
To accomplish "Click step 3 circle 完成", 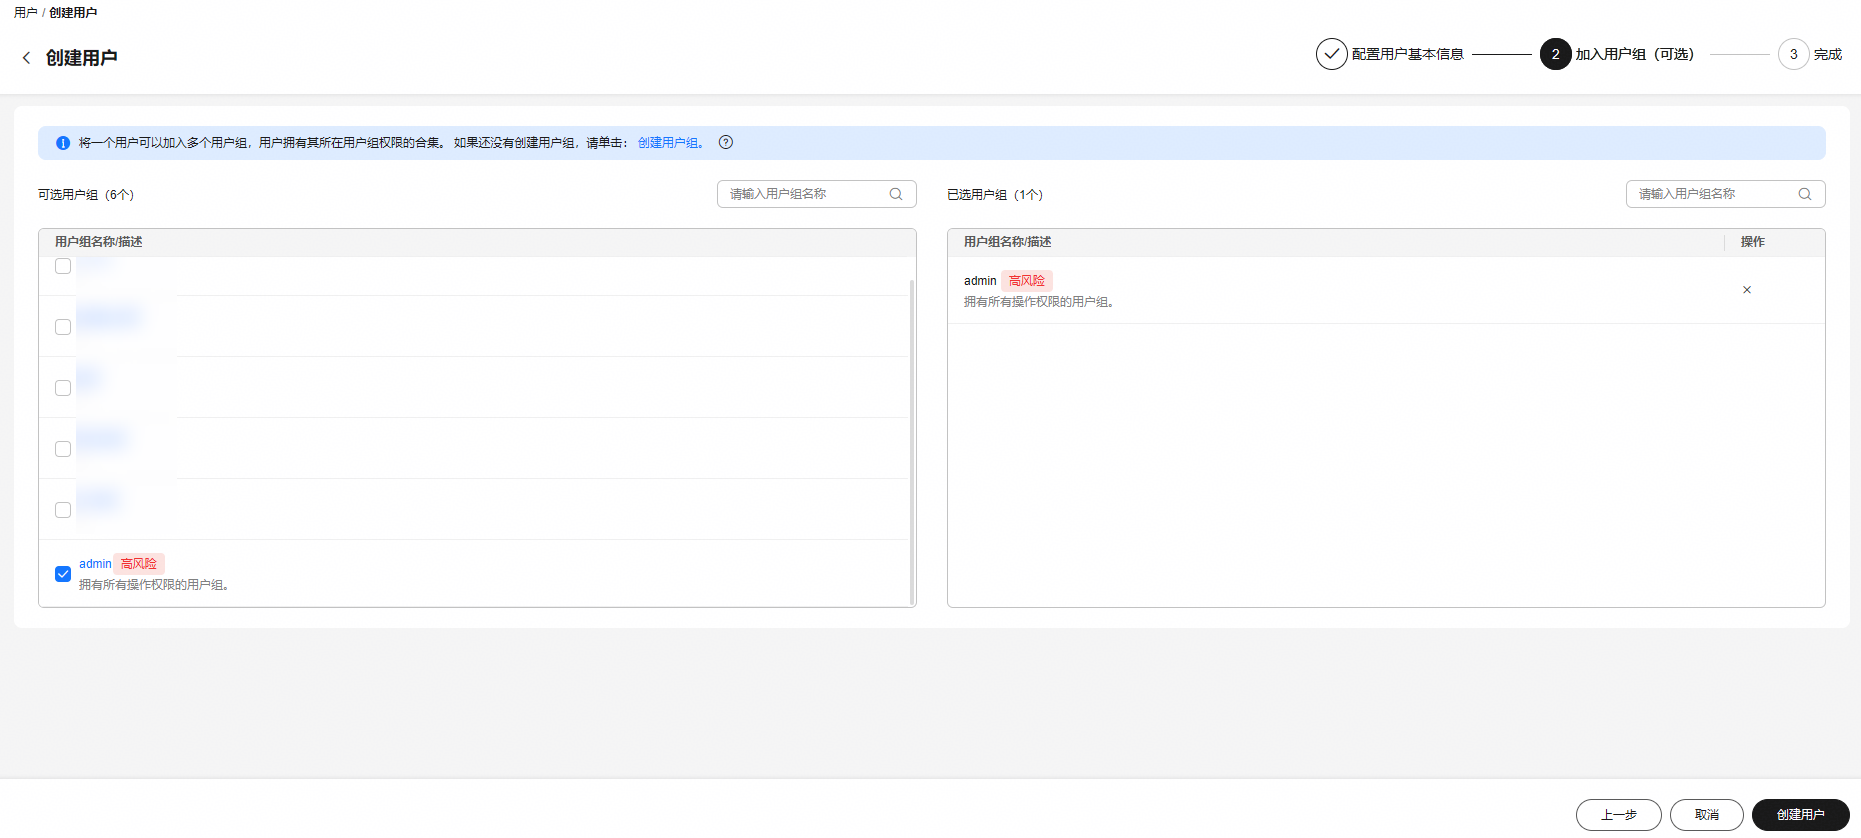I will 1793,54.
